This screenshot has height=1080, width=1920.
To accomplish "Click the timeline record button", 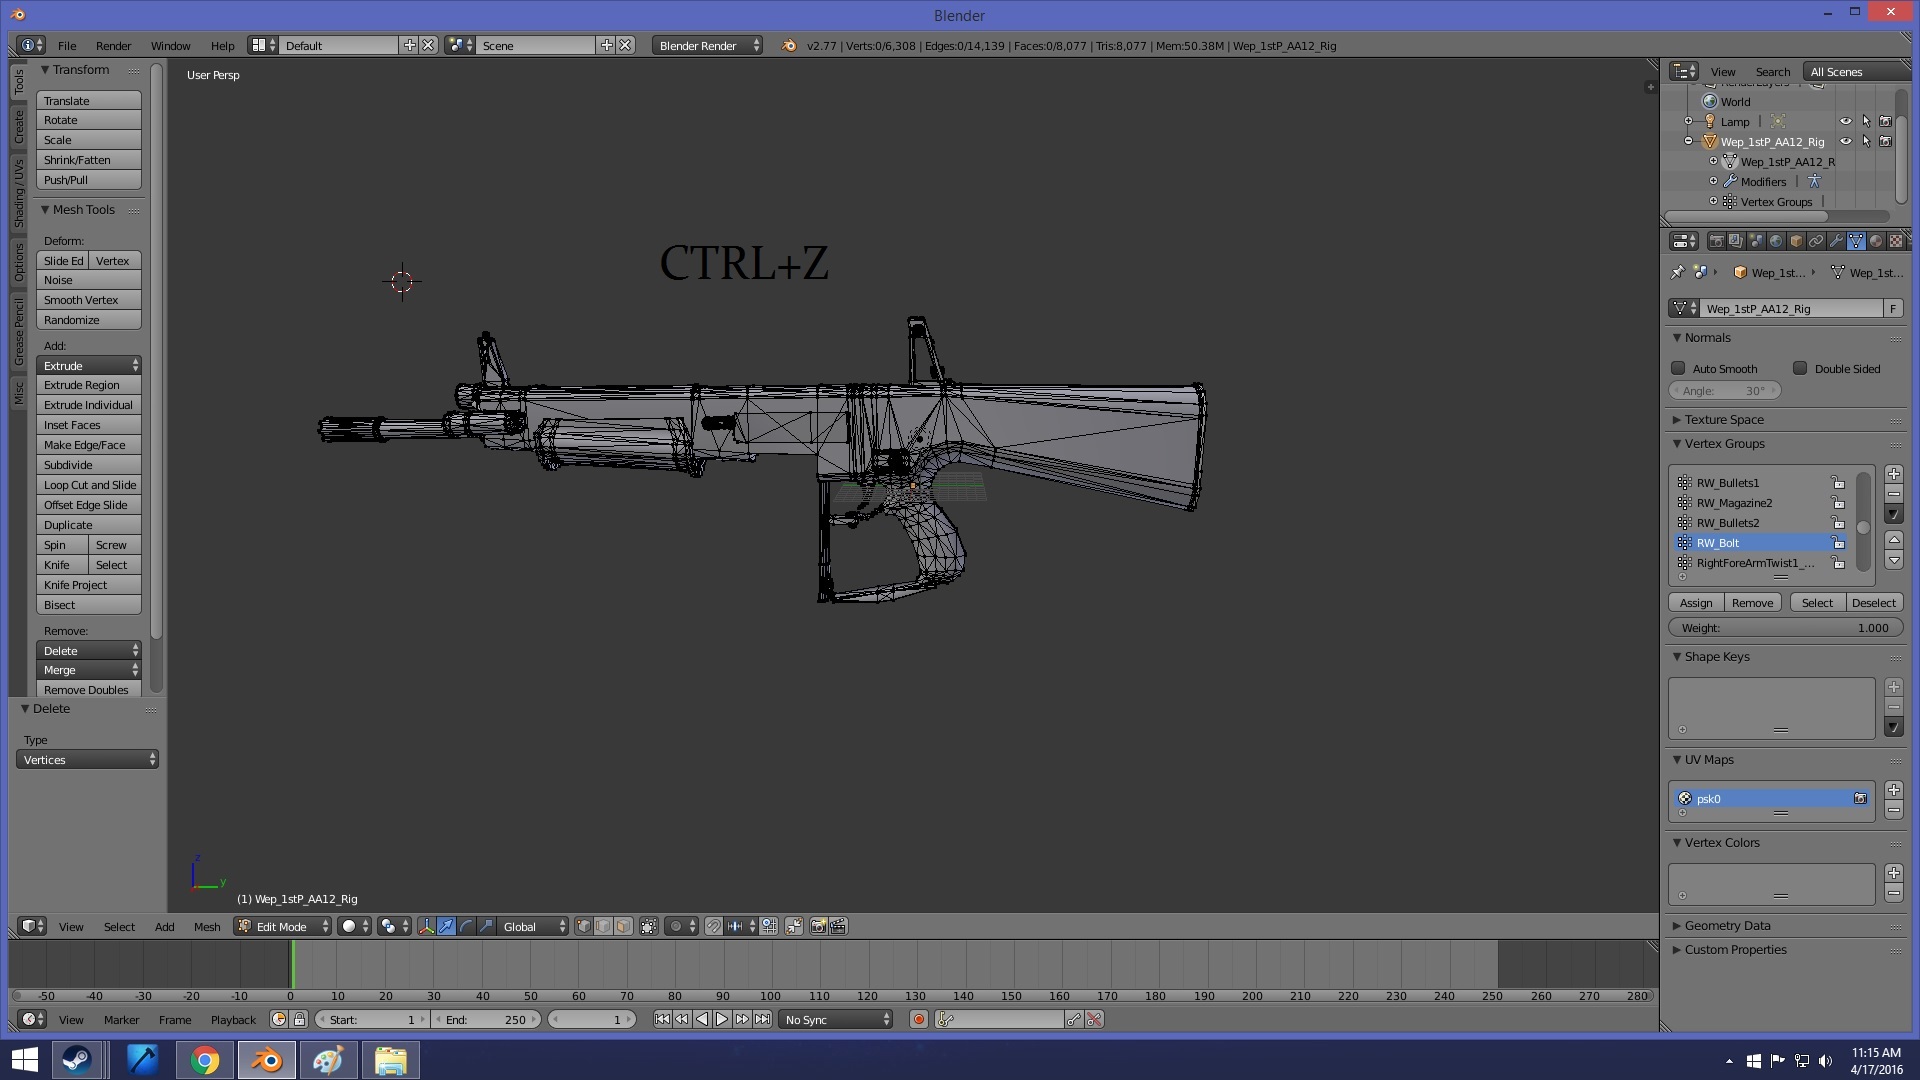I will pos(918,1020).
